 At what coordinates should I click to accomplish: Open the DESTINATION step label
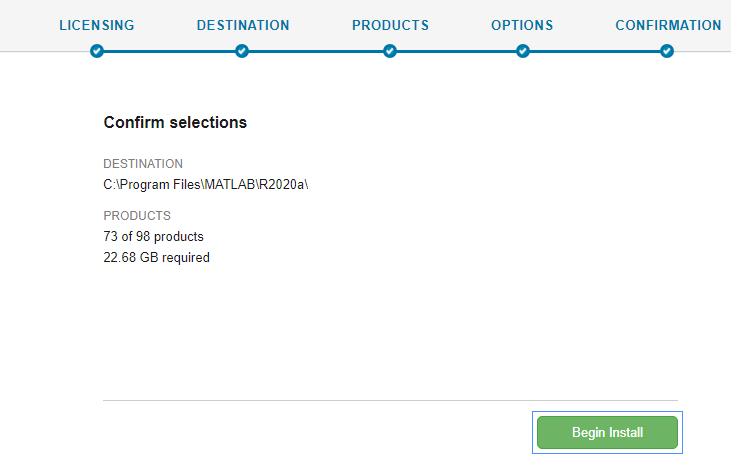tap(243, 25)
